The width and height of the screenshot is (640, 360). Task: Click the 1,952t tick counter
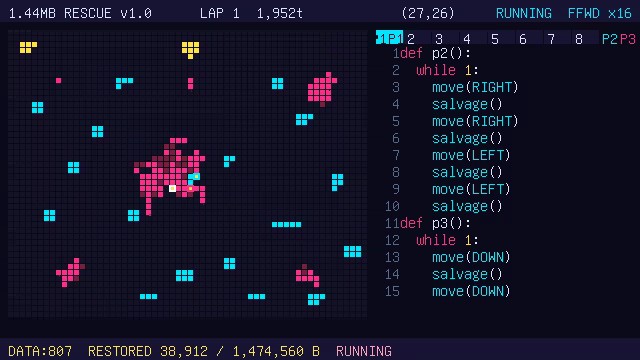[x=280, y=13]
